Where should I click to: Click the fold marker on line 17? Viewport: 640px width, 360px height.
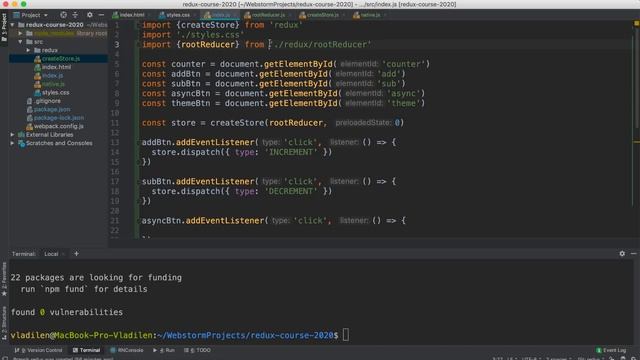pos(138,182)
